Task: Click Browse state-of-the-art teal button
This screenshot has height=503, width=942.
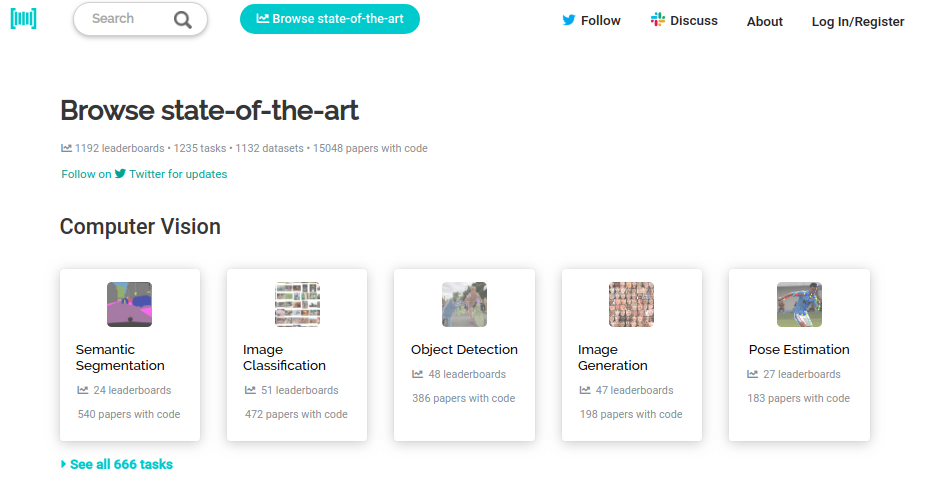Action: [x=330, y=19]
